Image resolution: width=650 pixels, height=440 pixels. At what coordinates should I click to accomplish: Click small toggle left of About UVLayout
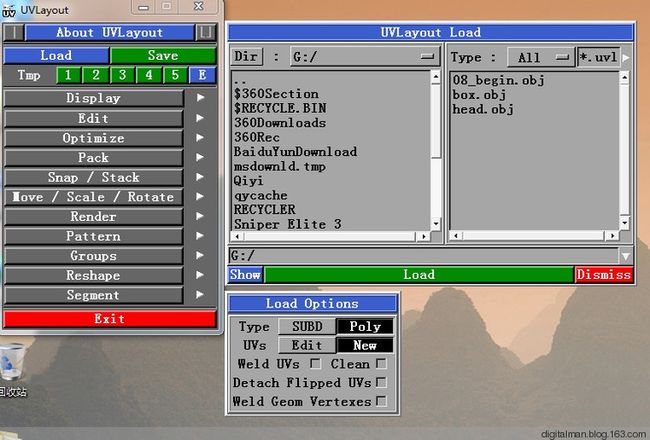coord(14,32)
